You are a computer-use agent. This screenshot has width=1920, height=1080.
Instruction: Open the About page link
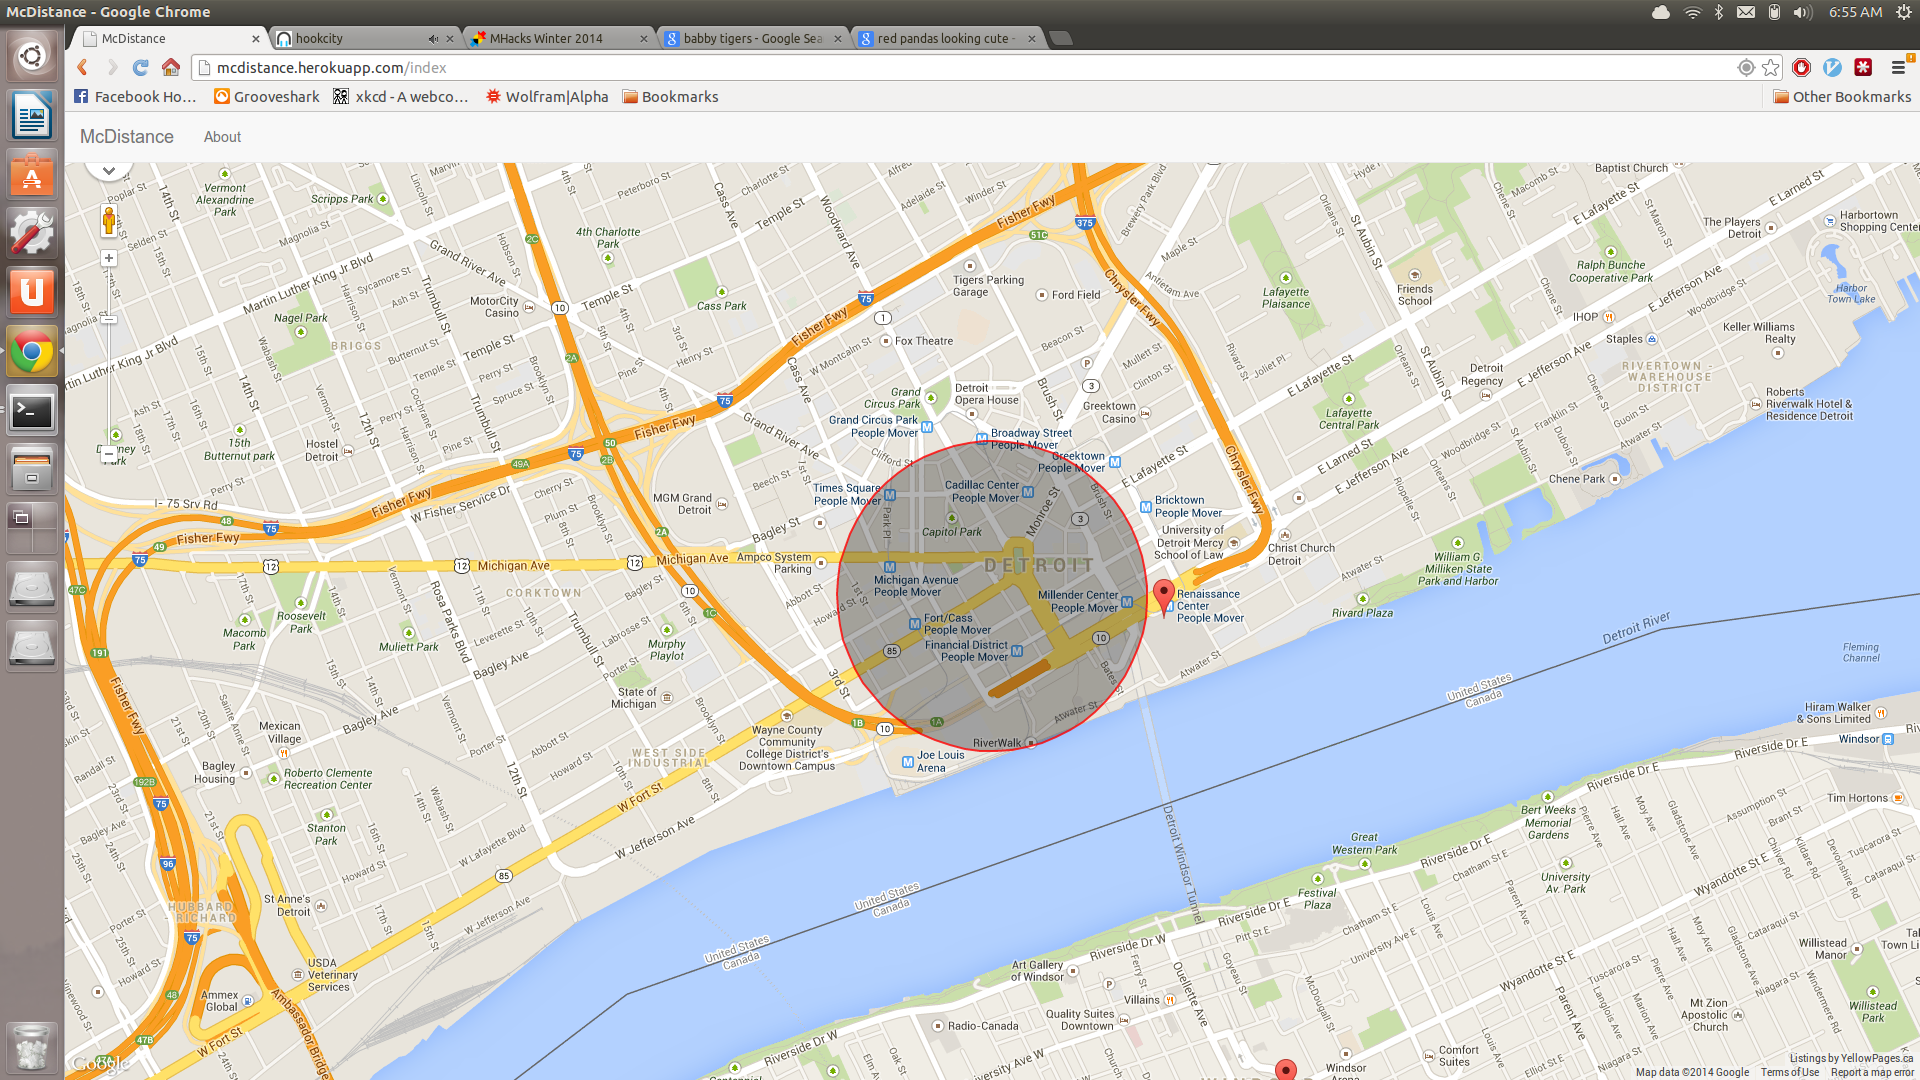(x=222, y=137)
